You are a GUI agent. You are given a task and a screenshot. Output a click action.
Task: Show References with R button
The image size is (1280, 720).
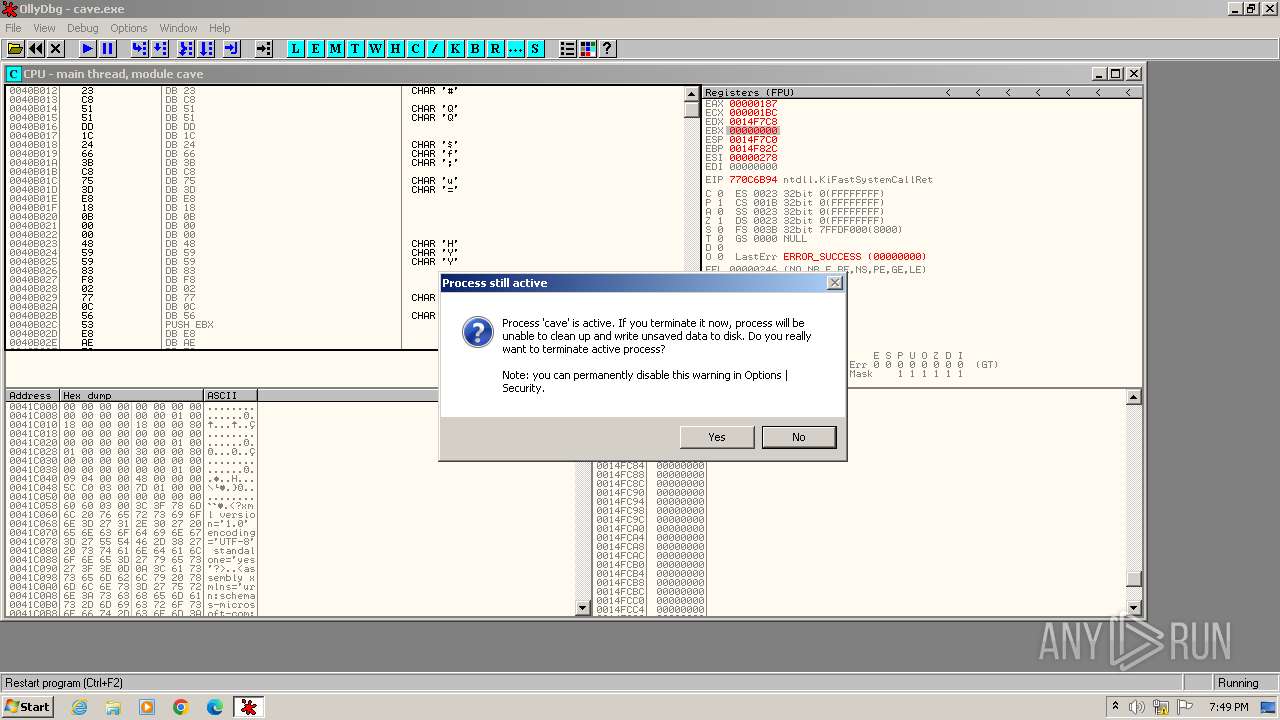click(495, 48)
